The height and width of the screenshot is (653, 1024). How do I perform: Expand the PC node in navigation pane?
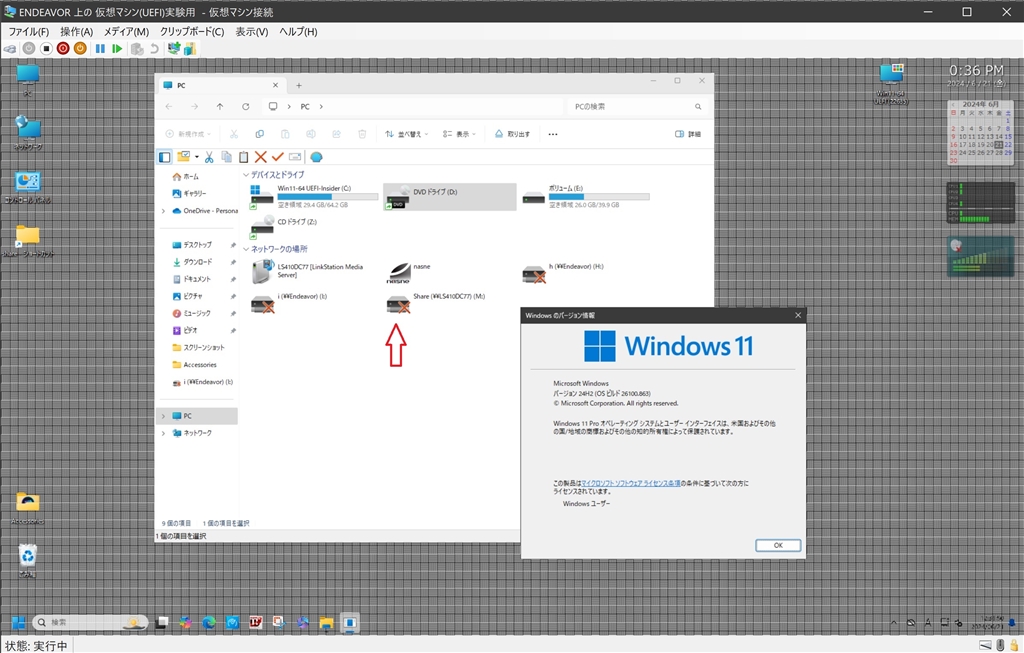coord(163,416)
